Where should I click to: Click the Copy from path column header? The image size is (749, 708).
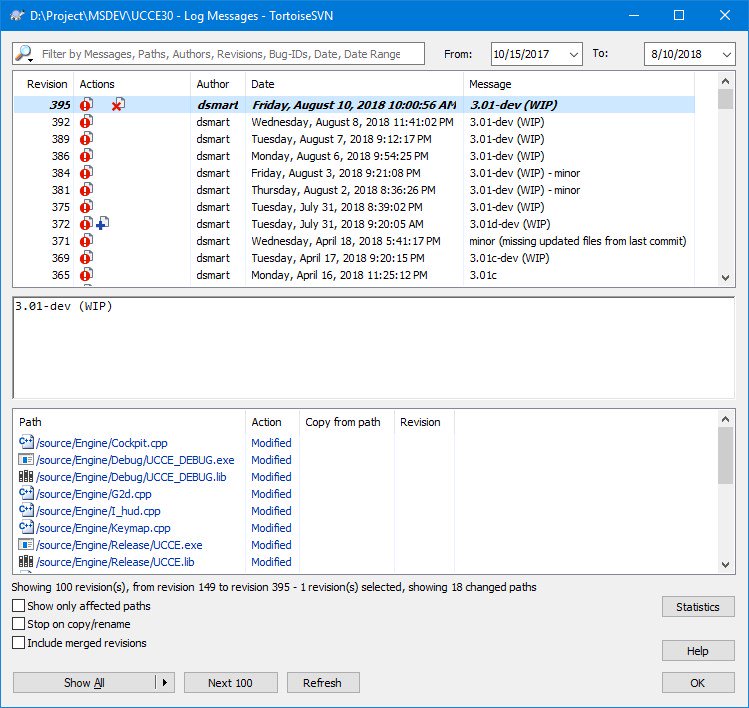347,422
